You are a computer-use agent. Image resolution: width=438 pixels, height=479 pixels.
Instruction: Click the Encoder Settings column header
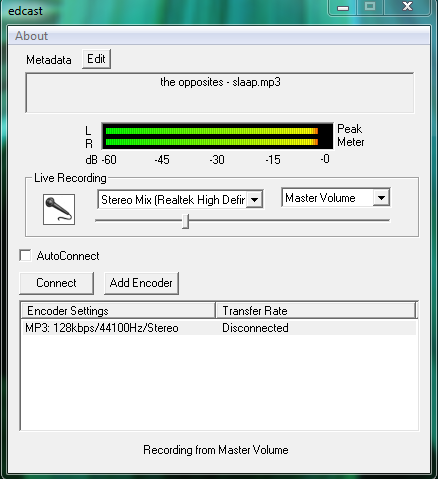pyautogui.click(x=118, y=311)
